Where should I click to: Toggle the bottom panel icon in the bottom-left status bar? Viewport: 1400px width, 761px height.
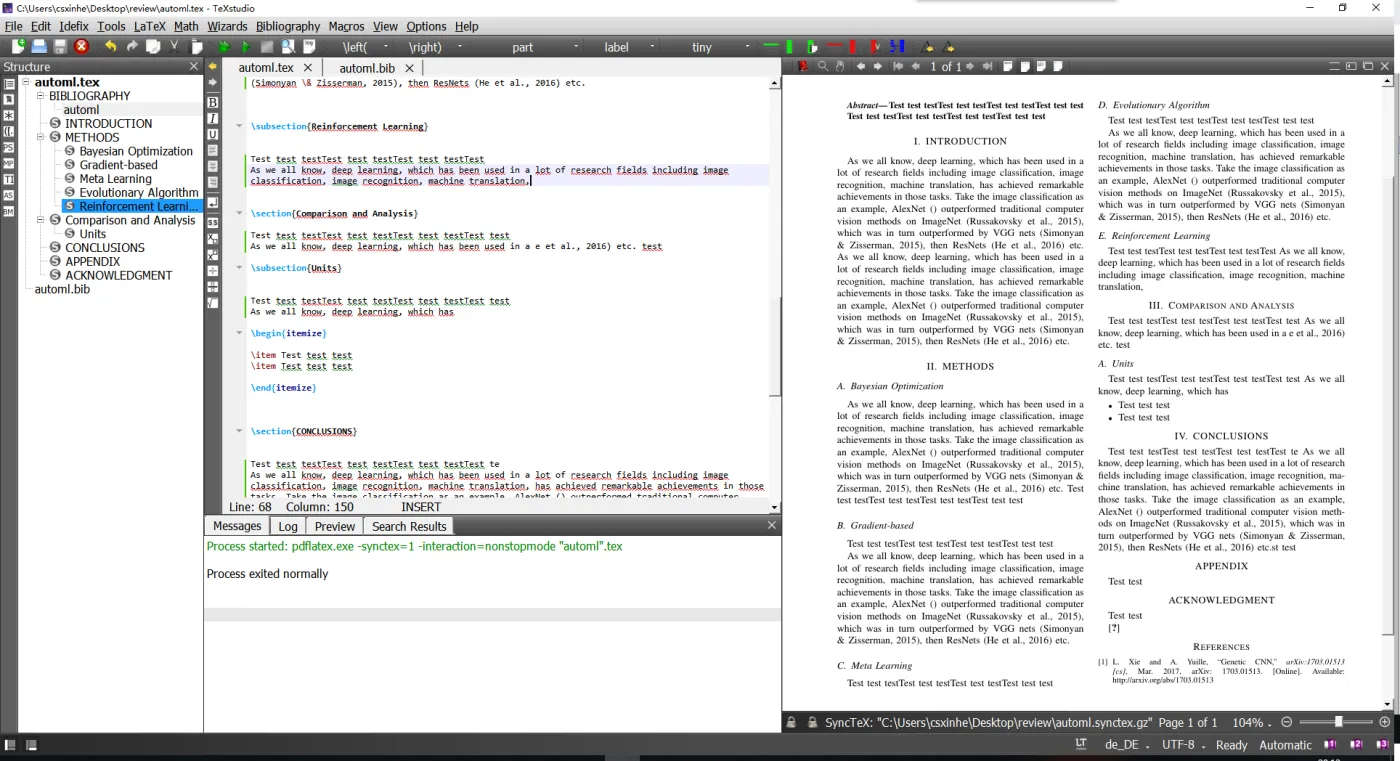30,745
